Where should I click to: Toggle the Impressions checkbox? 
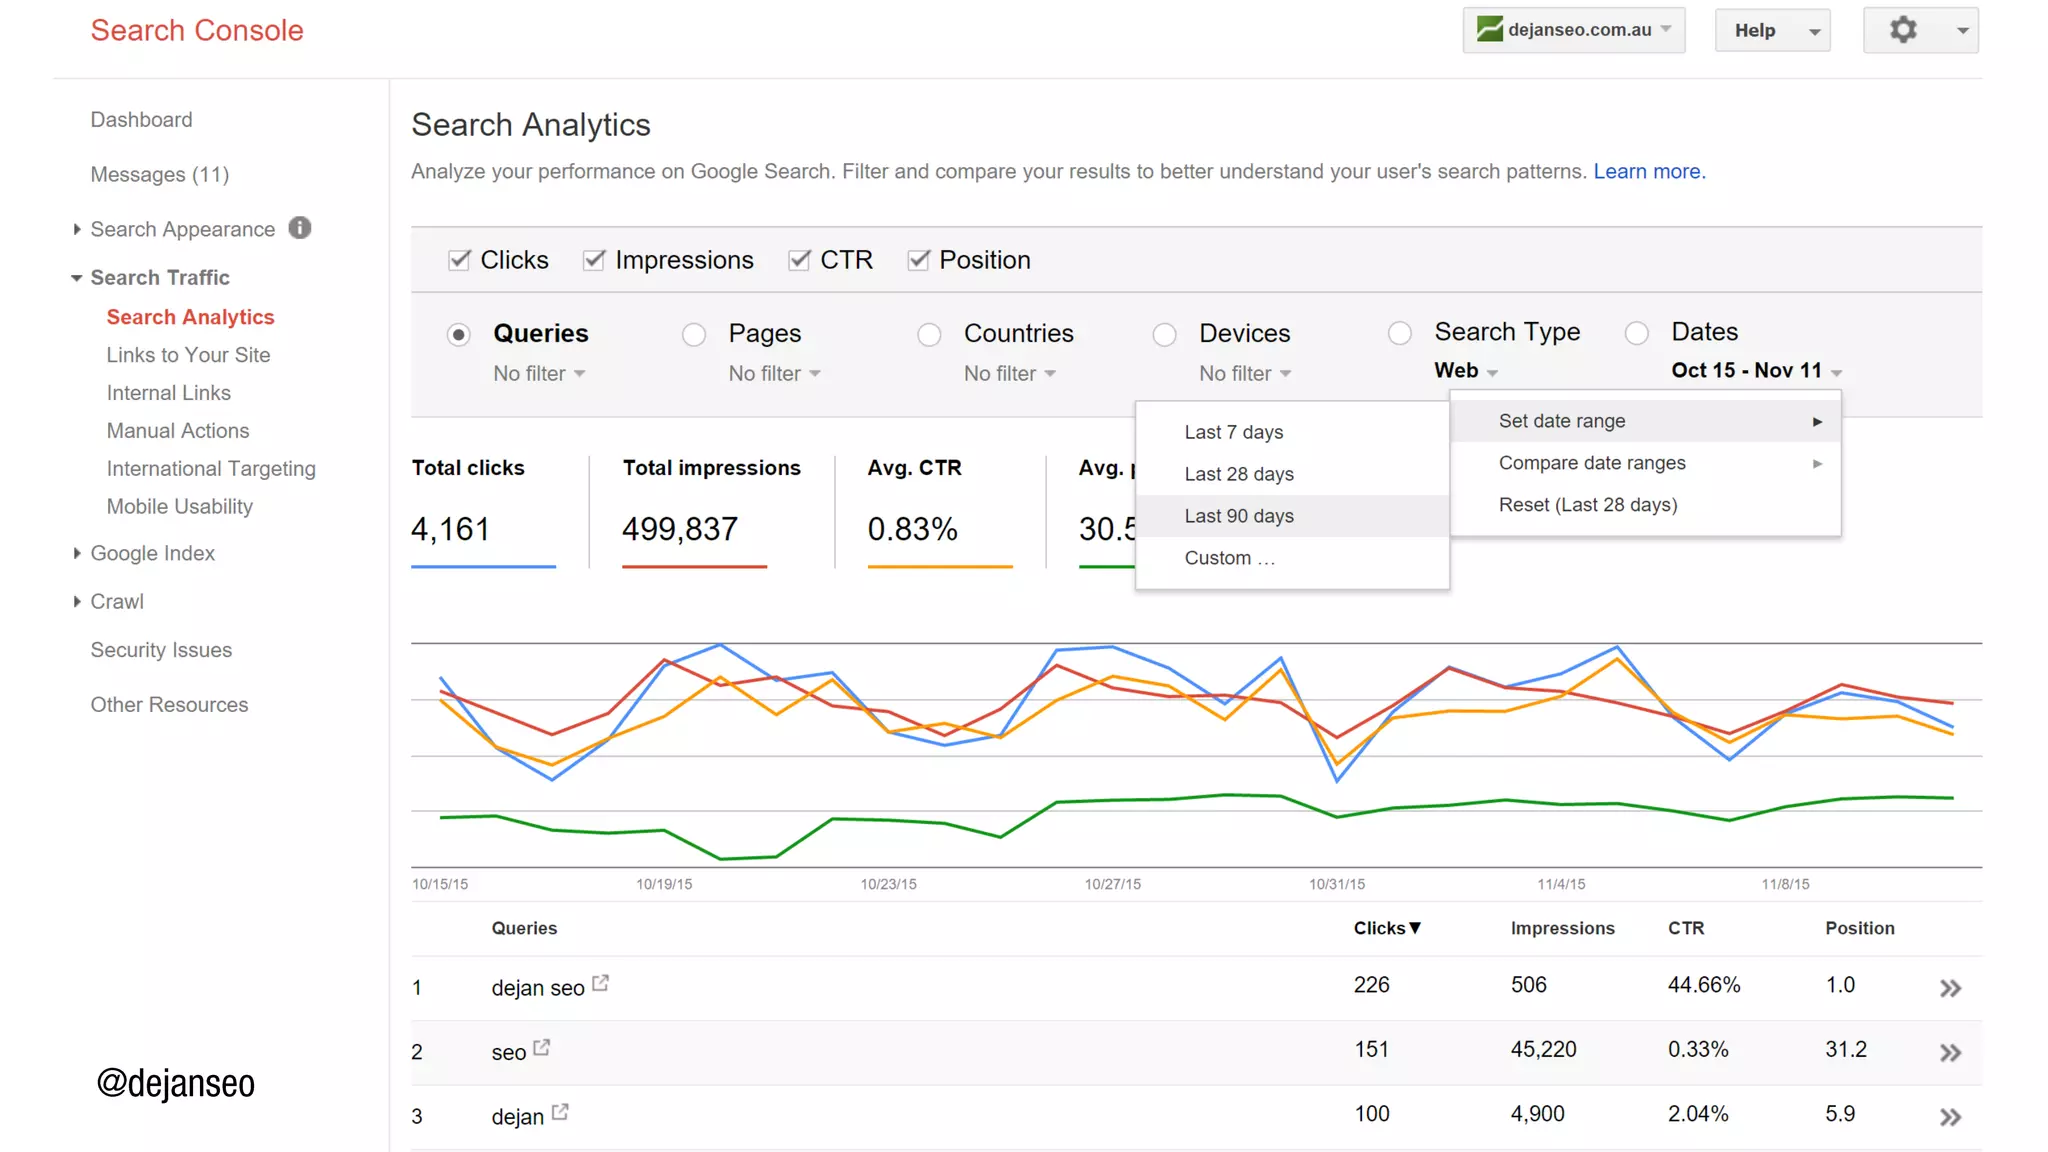coord(594,260)
